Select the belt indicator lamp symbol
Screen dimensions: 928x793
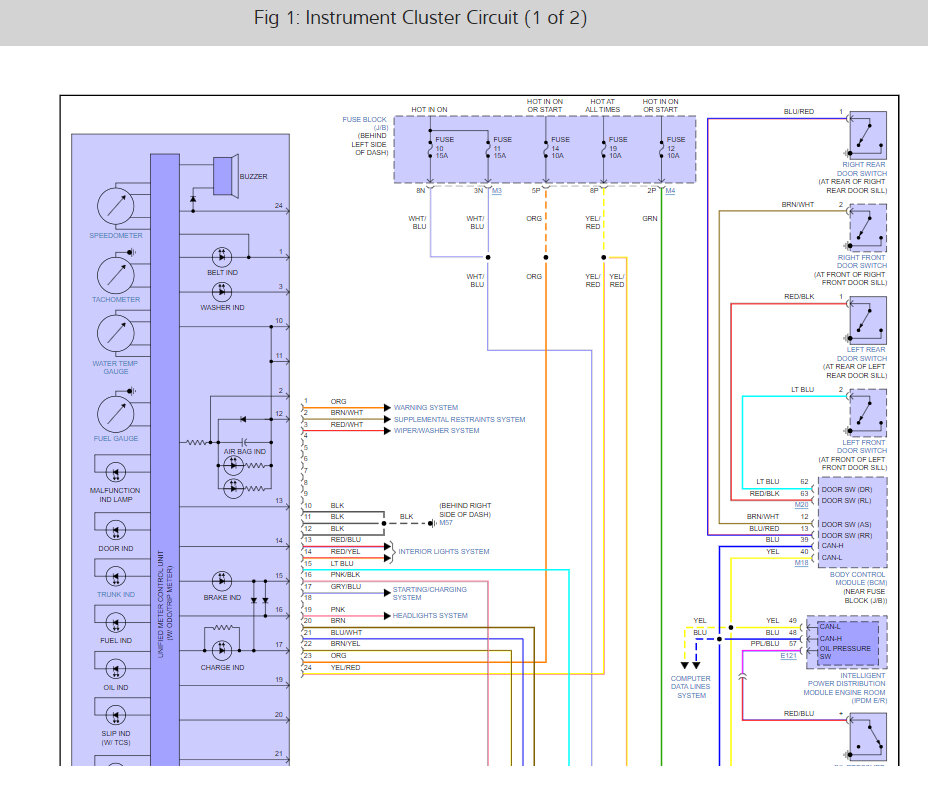(222, 256)
